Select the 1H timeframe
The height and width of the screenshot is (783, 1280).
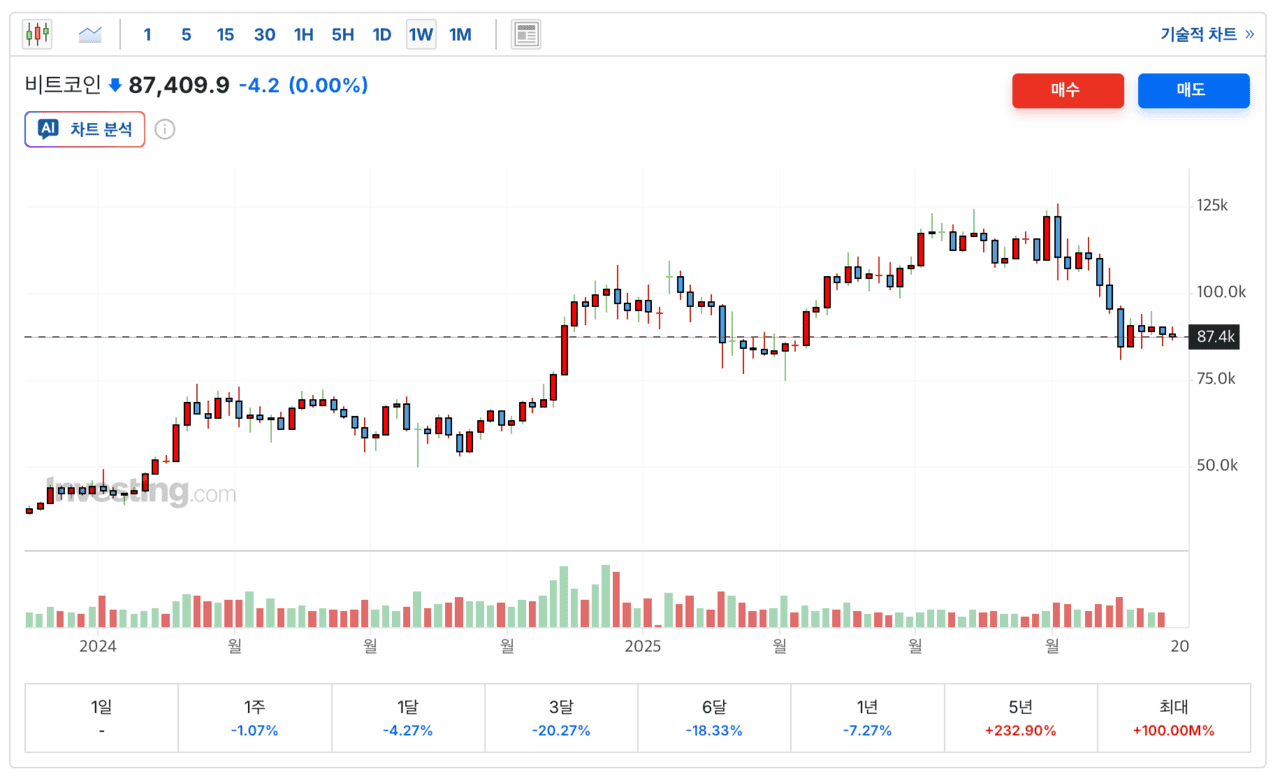[x=303, y=34]
